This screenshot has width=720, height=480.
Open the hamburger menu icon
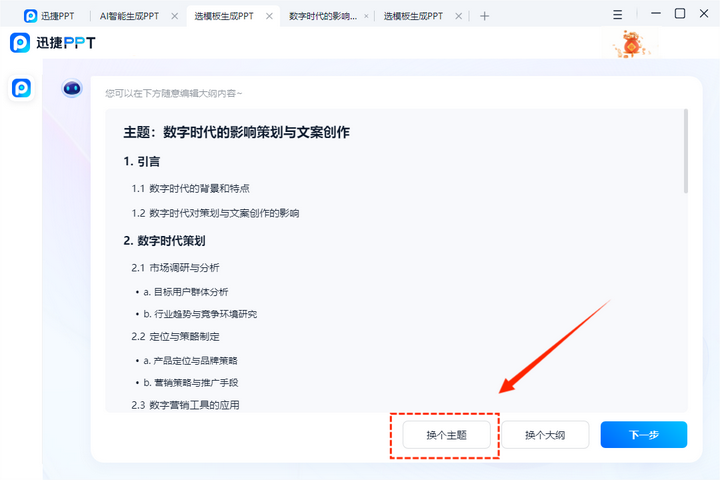[x=618, y=15]
